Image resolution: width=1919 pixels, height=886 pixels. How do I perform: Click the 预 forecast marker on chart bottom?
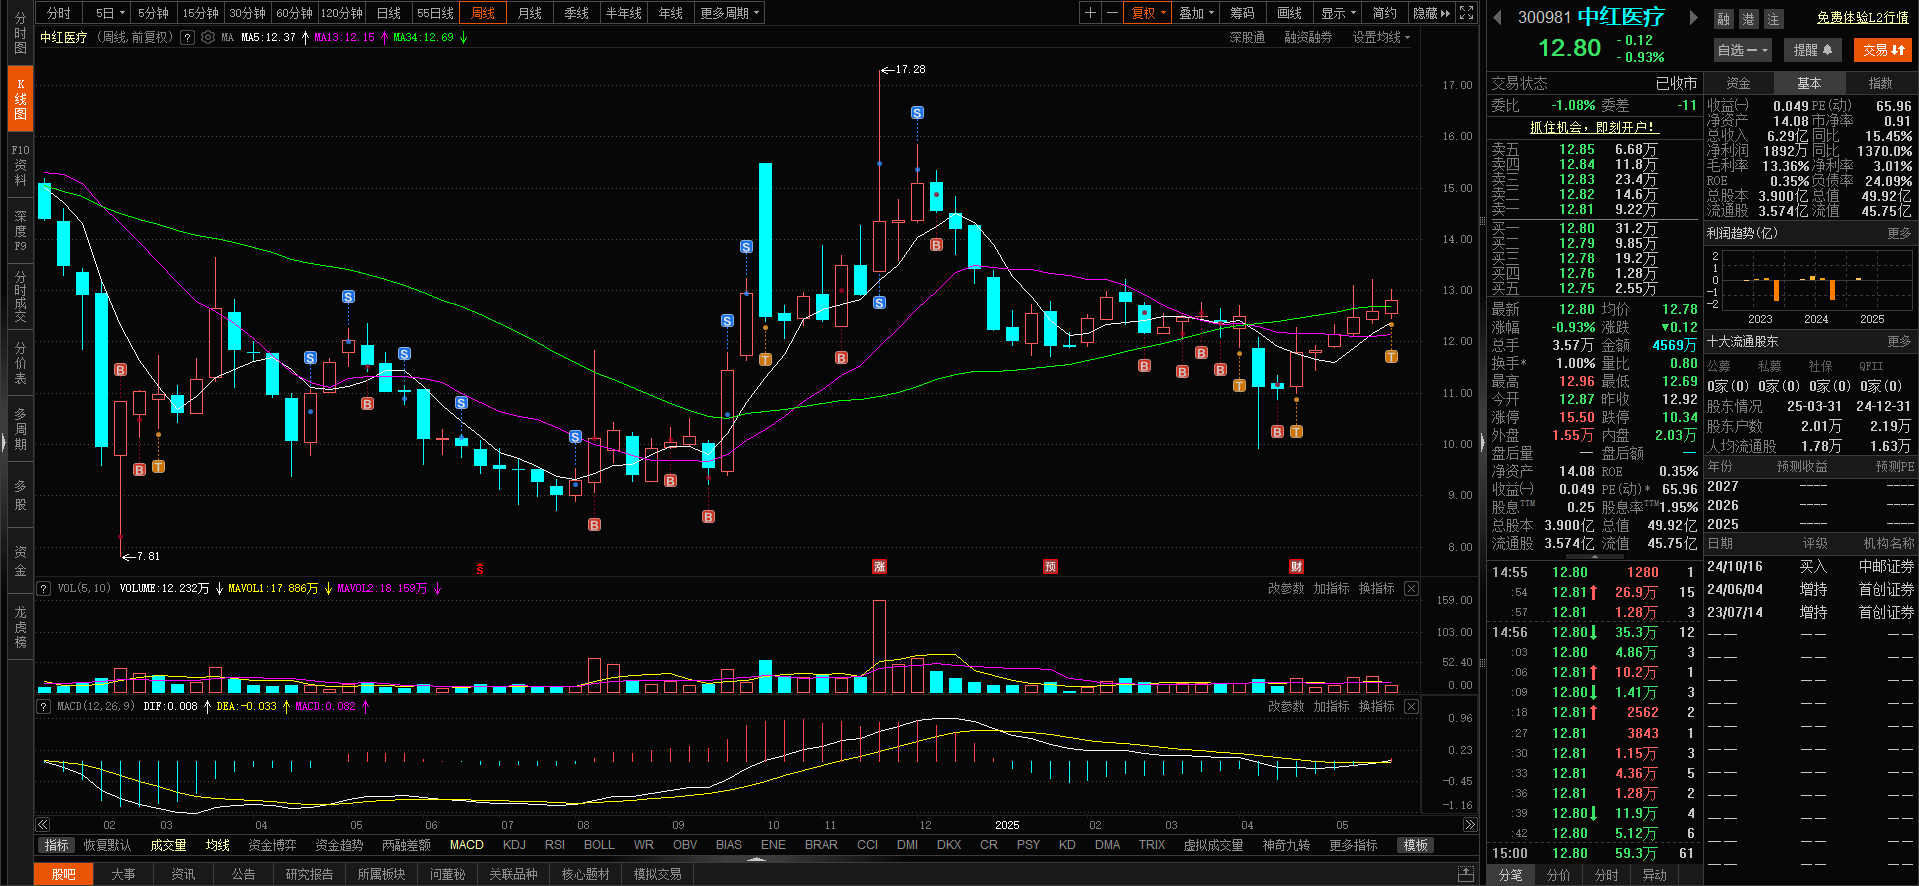point(1050,566)
